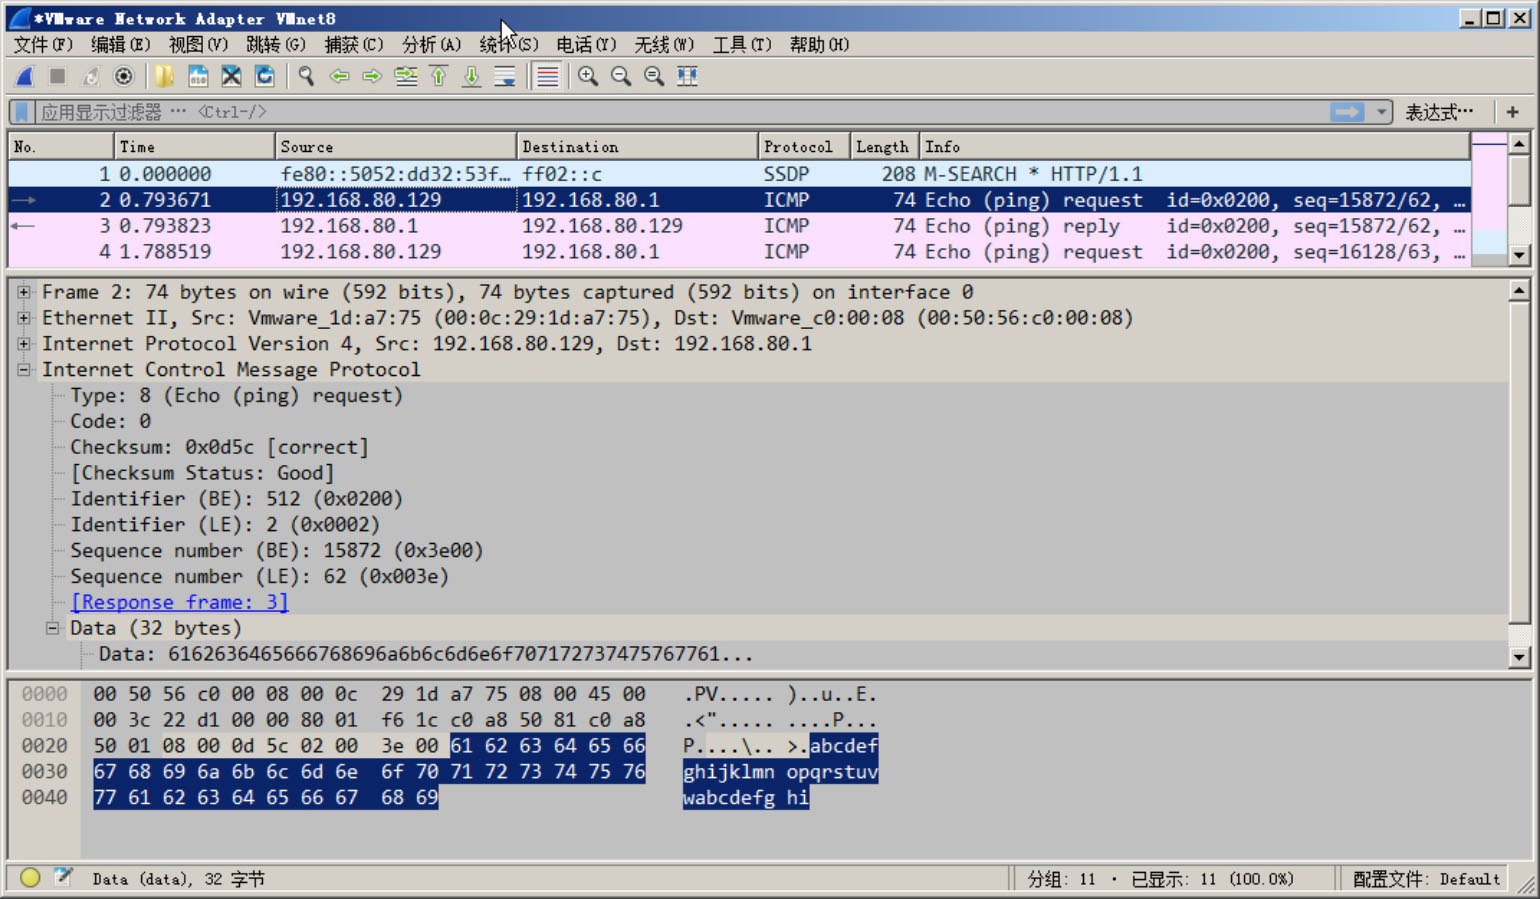Select packet 3 ICMP echo reply row
Viewport: 1540px width, 899px height.
[740, 226]
